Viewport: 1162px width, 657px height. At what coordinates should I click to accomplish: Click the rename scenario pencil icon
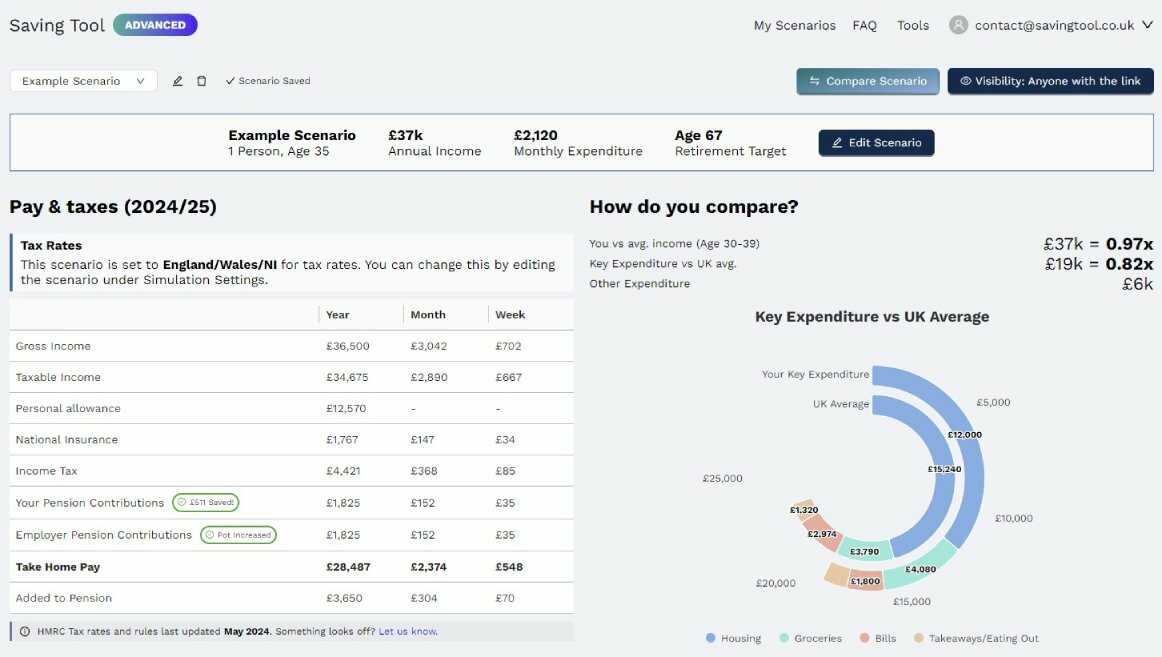pos(177,80)
